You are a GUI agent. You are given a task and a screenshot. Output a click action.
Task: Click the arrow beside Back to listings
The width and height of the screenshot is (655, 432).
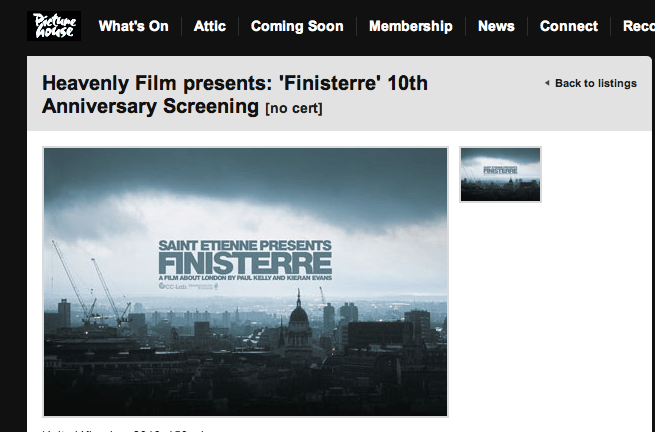(547, 83)
